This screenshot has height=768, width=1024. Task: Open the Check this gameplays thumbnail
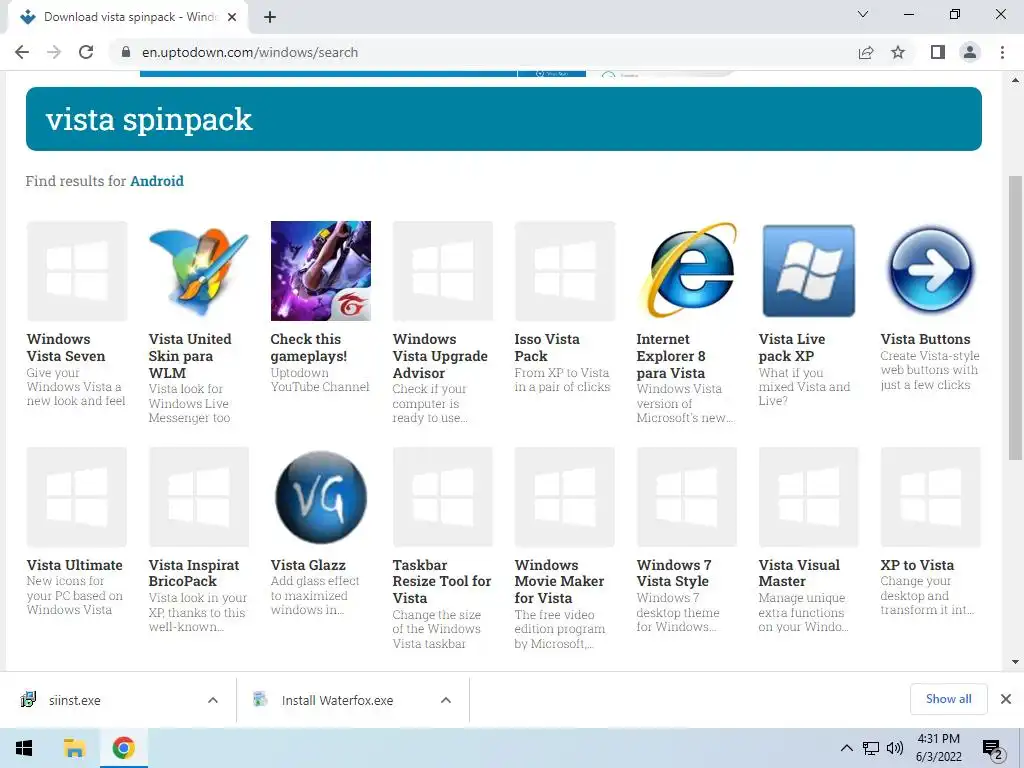coord(321,271)
